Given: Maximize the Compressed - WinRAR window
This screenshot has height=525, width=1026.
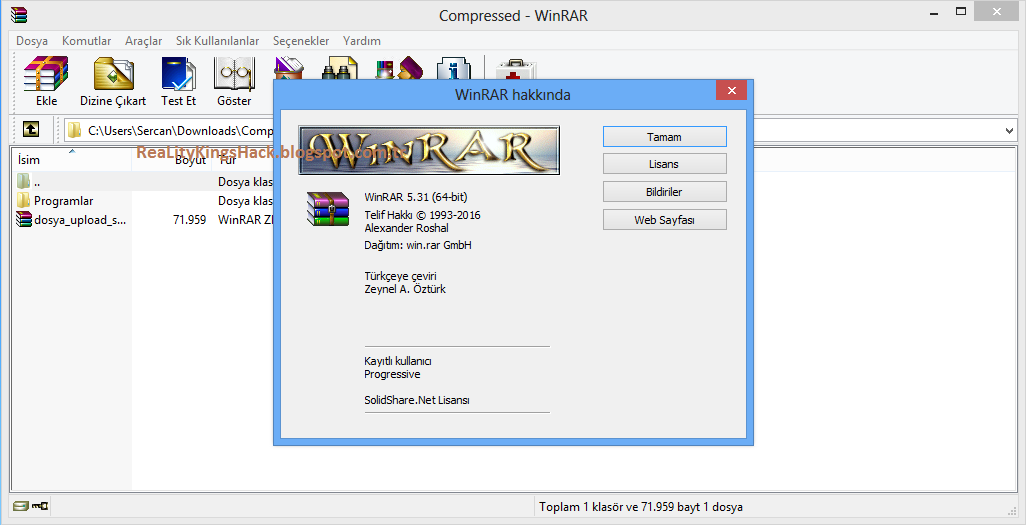Looking at the screenshot, I should [961, 12].
